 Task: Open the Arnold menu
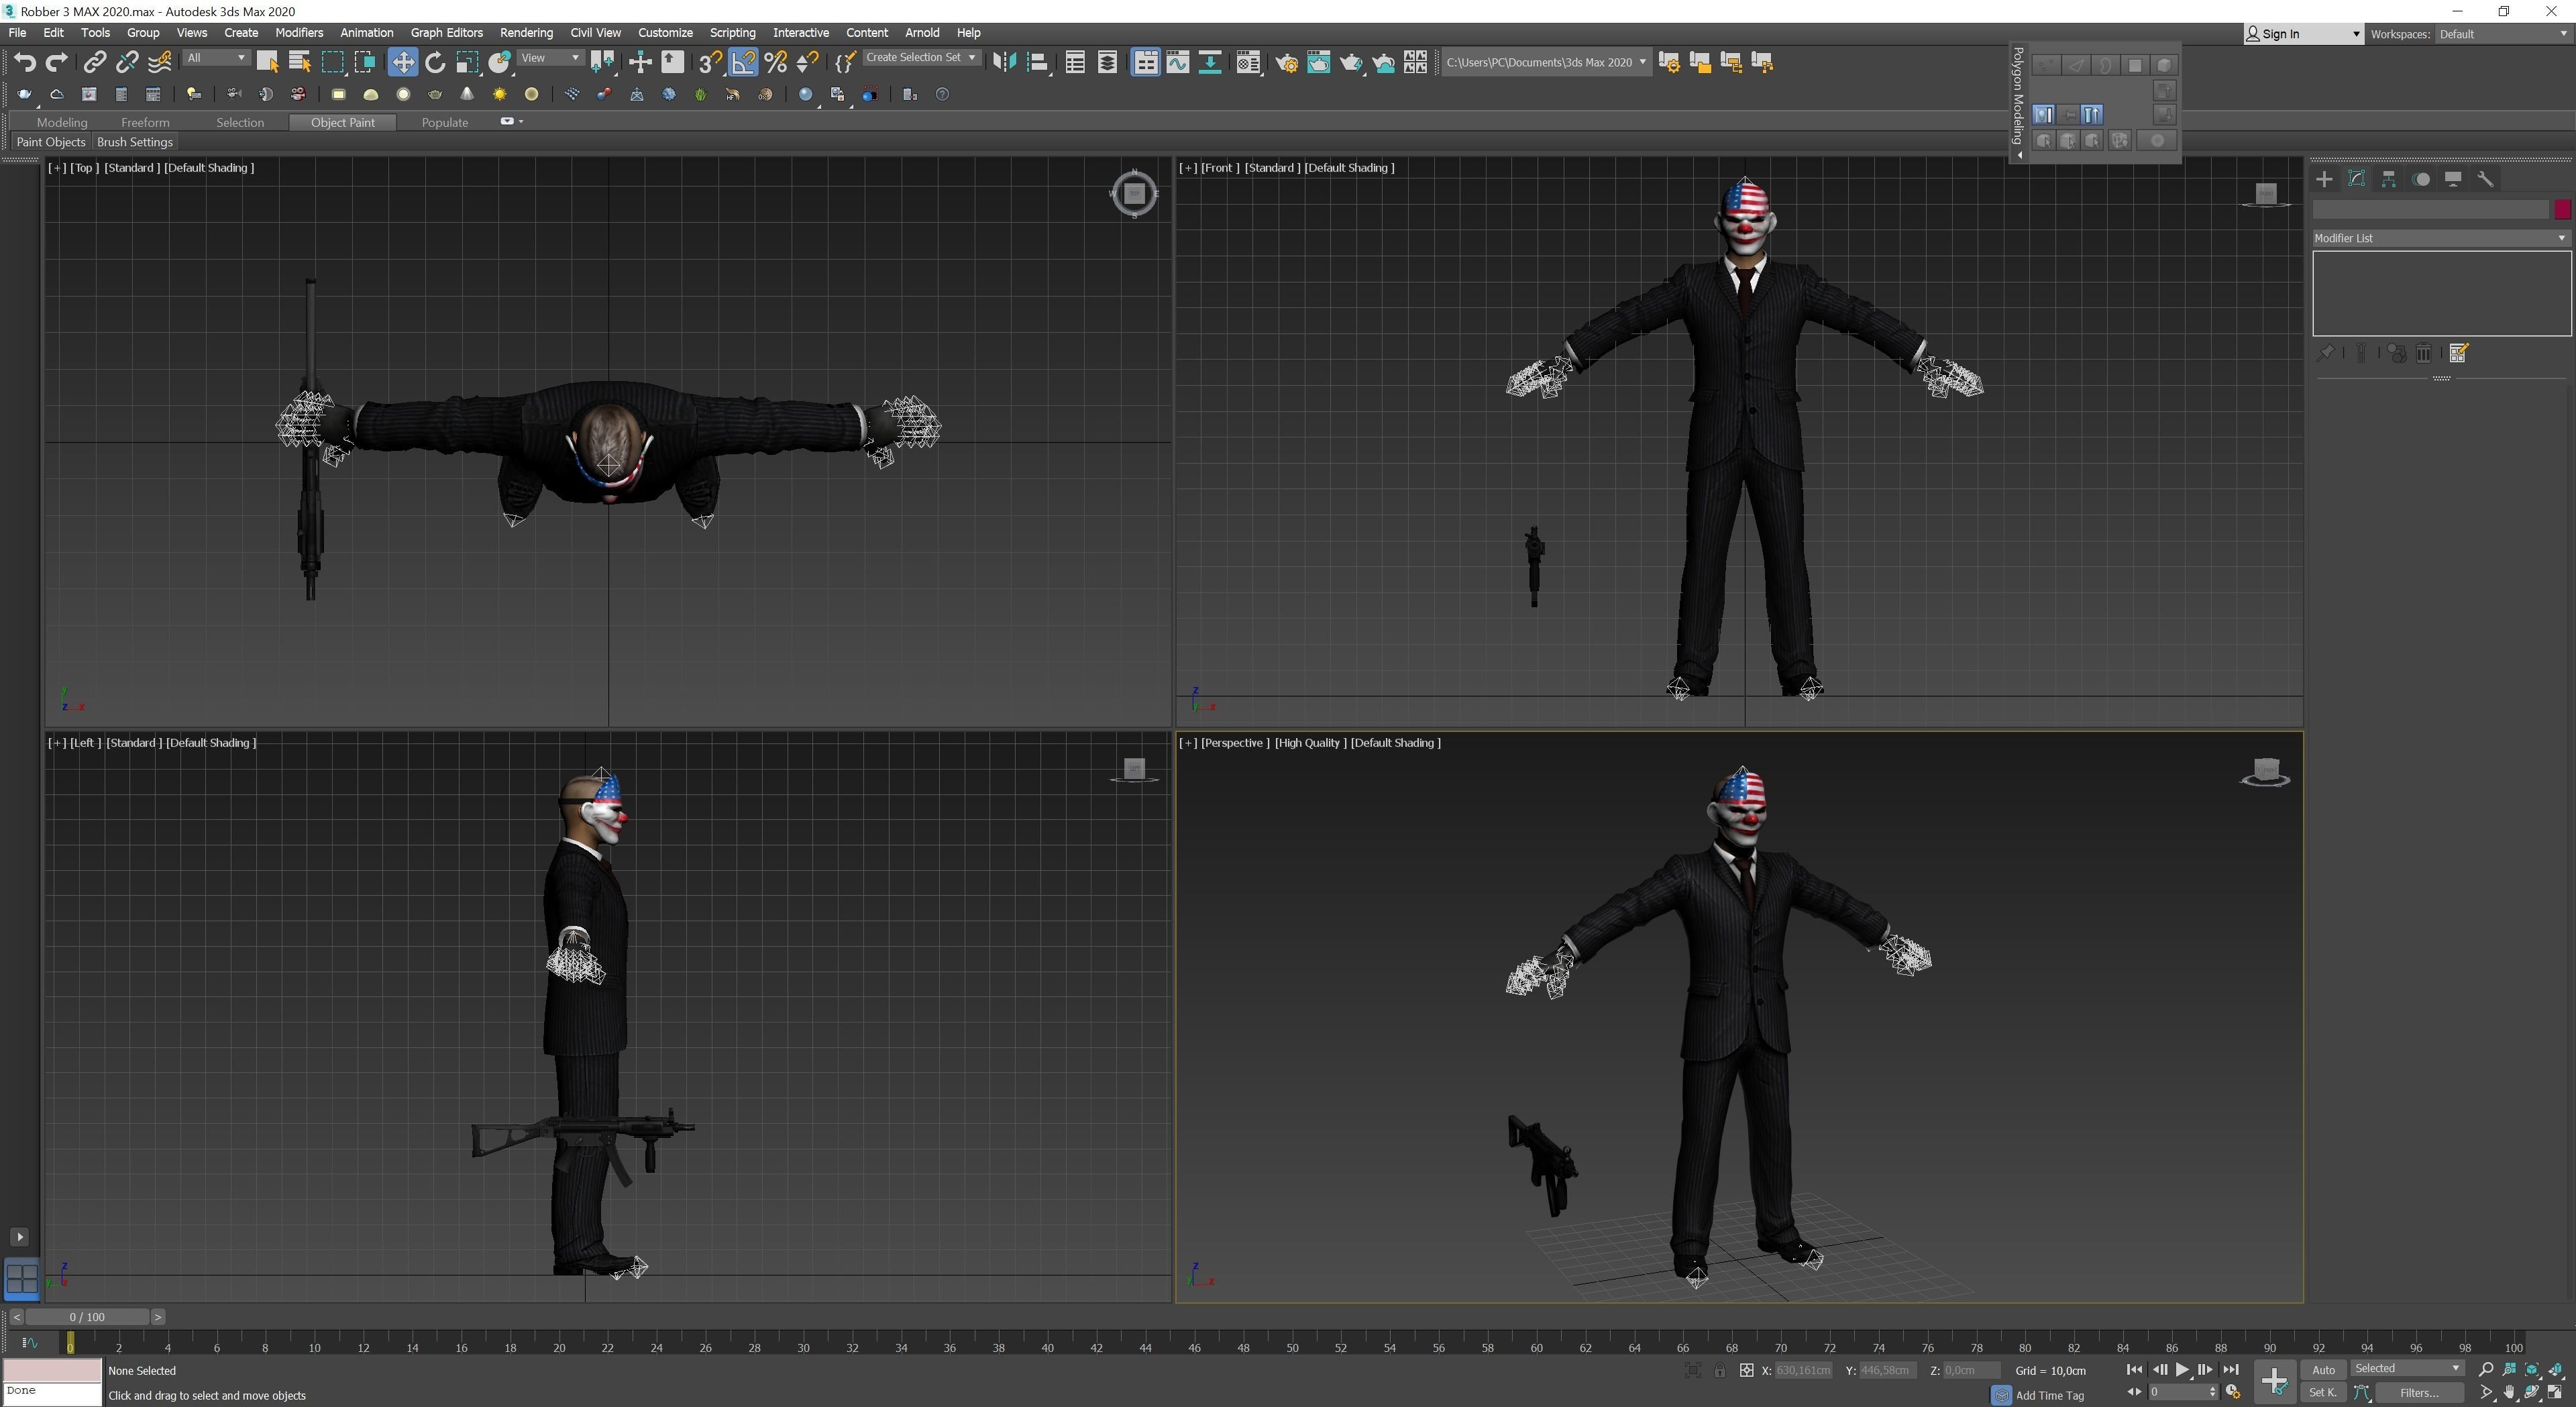click(x=922, y=33)
